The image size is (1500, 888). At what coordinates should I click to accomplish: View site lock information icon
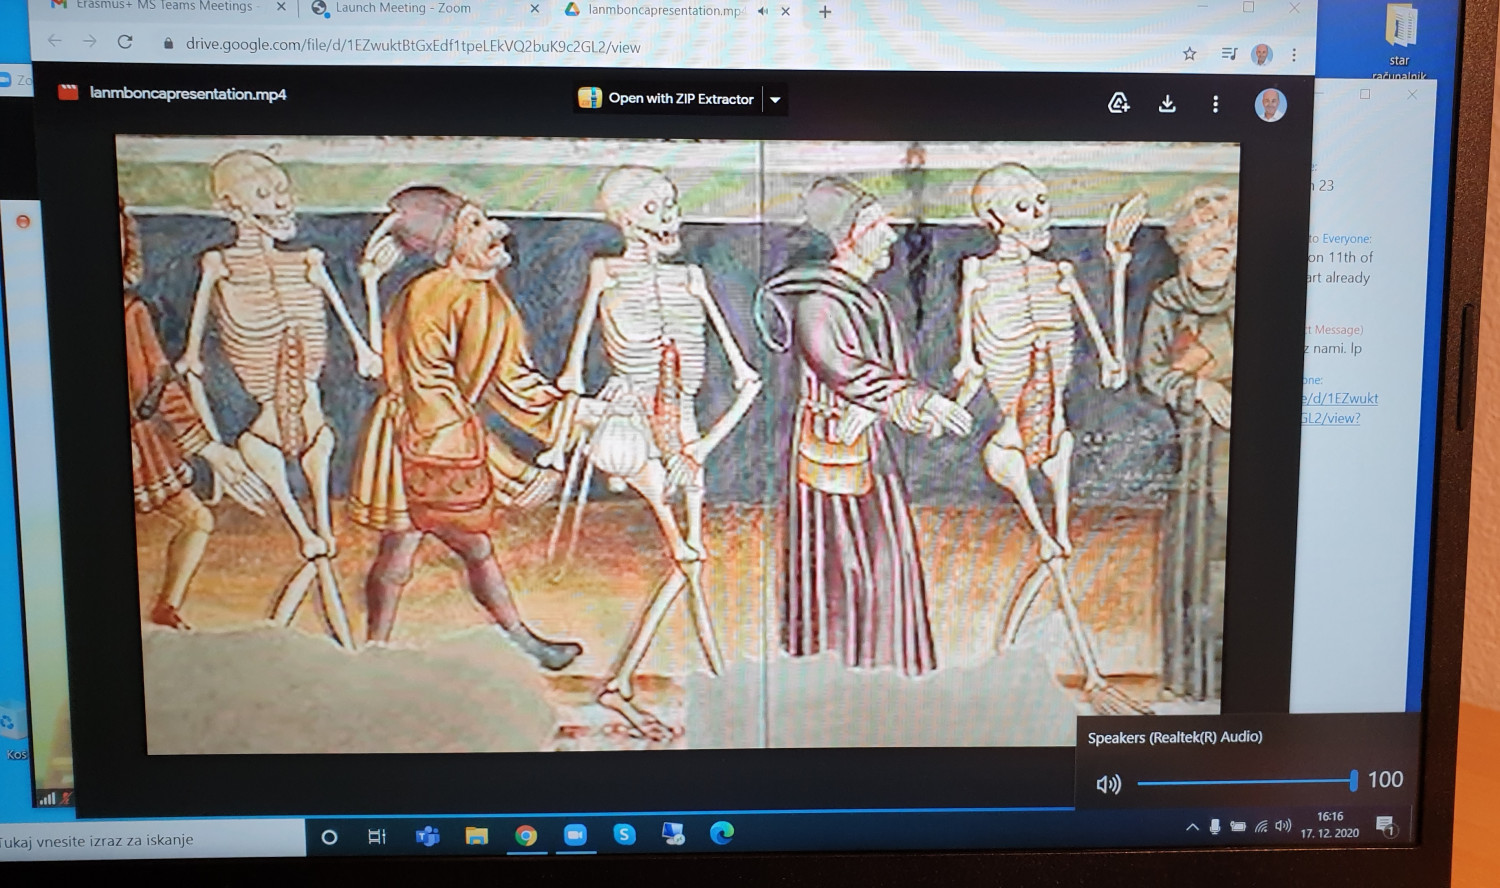pos(167,43)
